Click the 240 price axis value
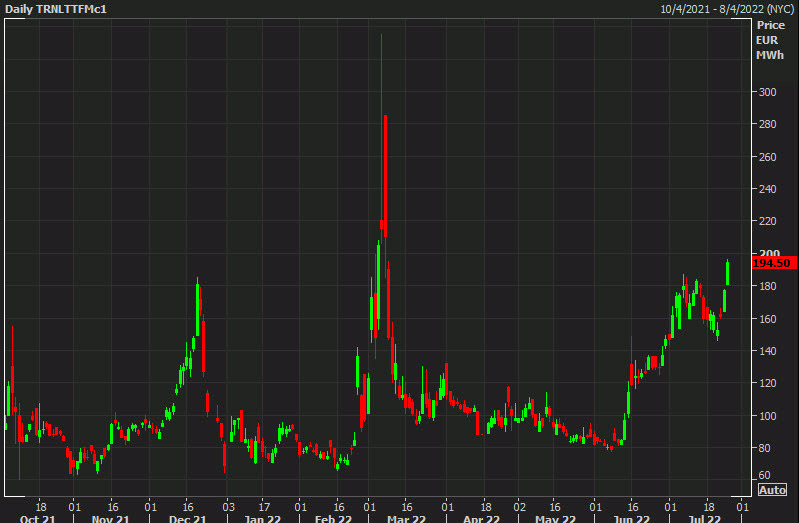The image size is (799, 523). pyautogui.click(x=767, y=189)
